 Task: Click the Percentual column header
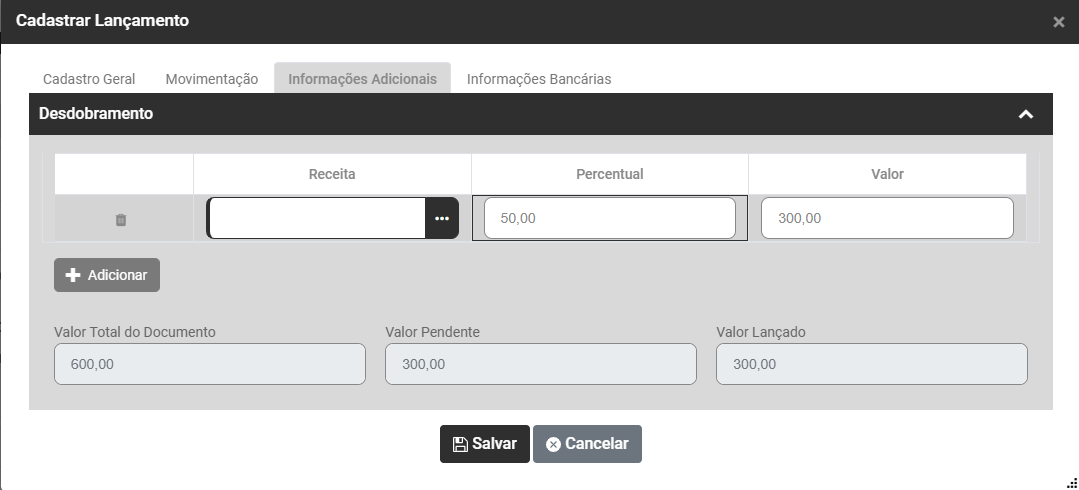(610, 174)
